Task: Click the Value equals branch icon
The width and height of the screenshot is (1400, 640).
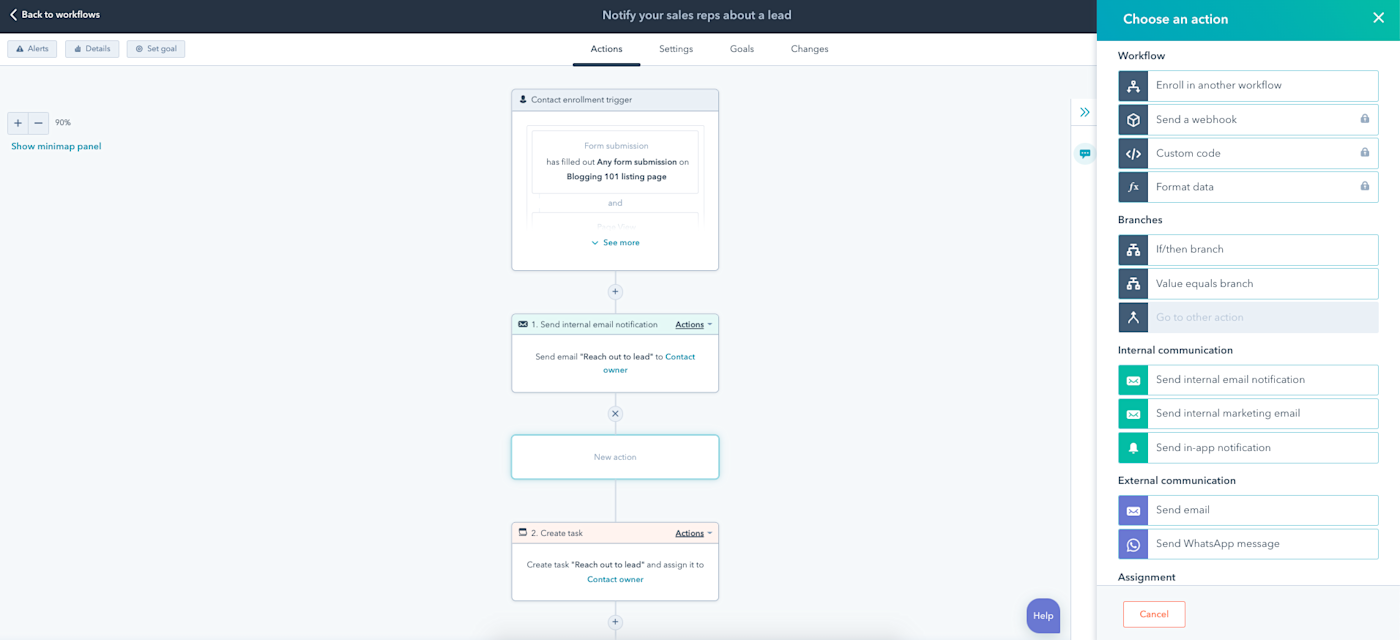Action: [x=1133, y=284]
